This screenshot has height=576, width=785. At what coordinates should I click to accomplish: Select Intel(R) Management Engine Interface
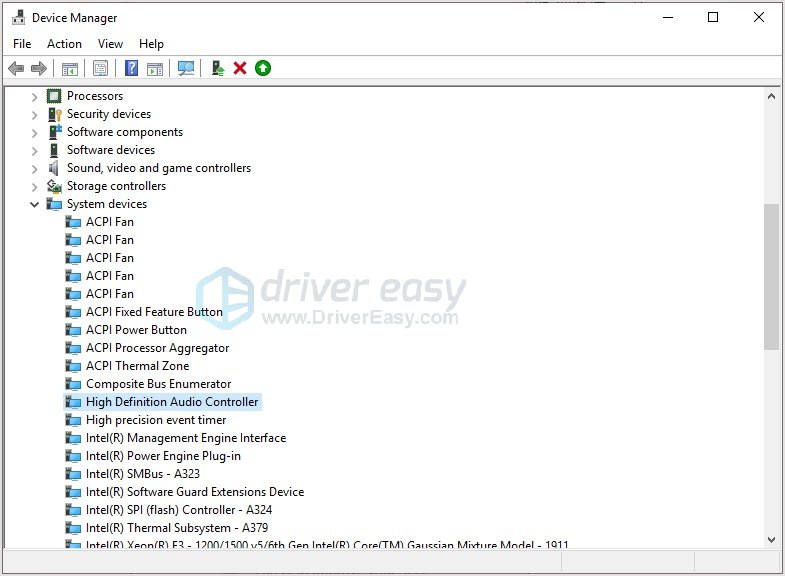pyautogui.click(x=186, y=438)
